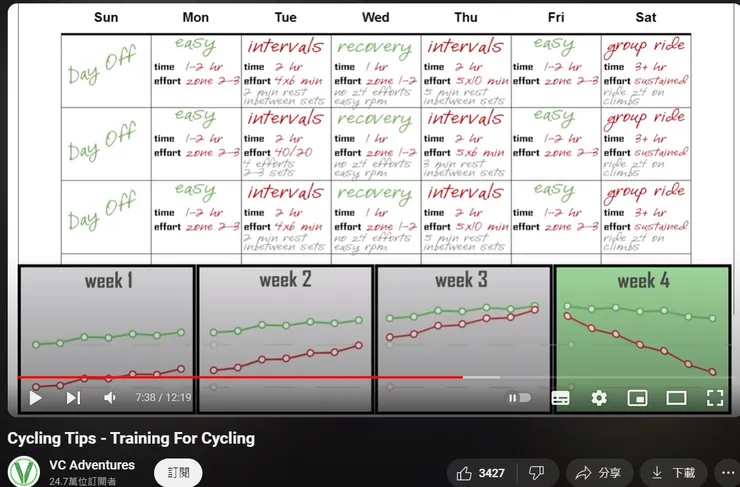Click the 7:38 / 12:19 time display
Viewport: 740px width, 487px height.
163,398
